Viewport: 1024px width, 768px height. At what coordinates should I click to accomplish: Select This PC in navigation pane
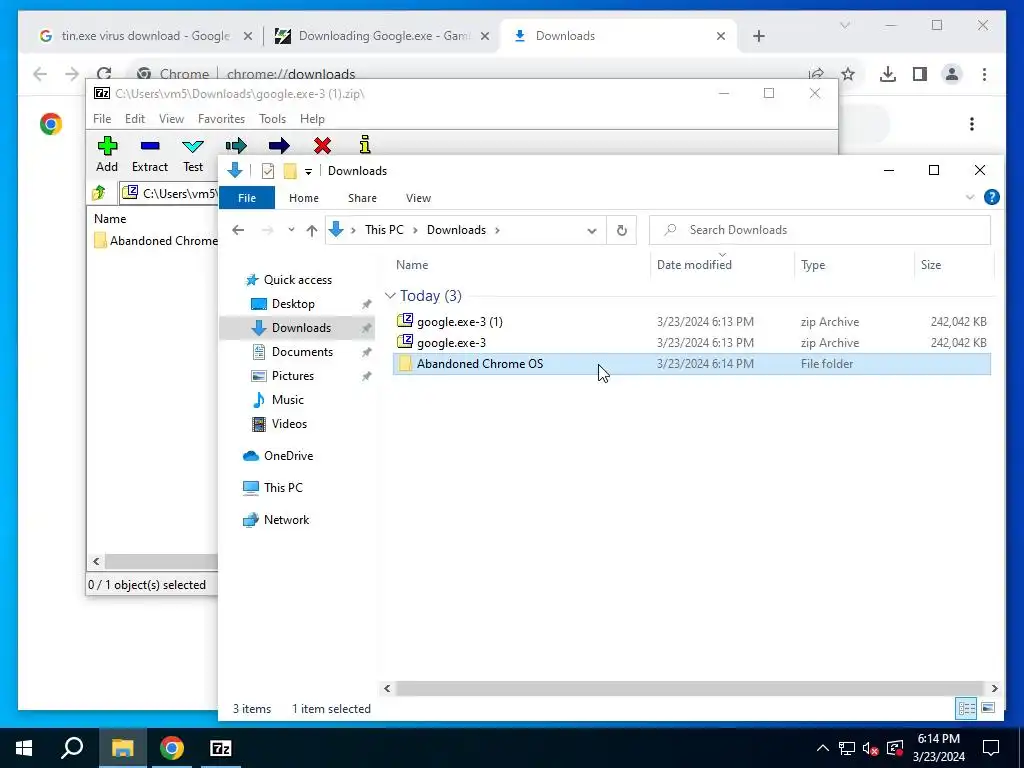coord(283,488)
